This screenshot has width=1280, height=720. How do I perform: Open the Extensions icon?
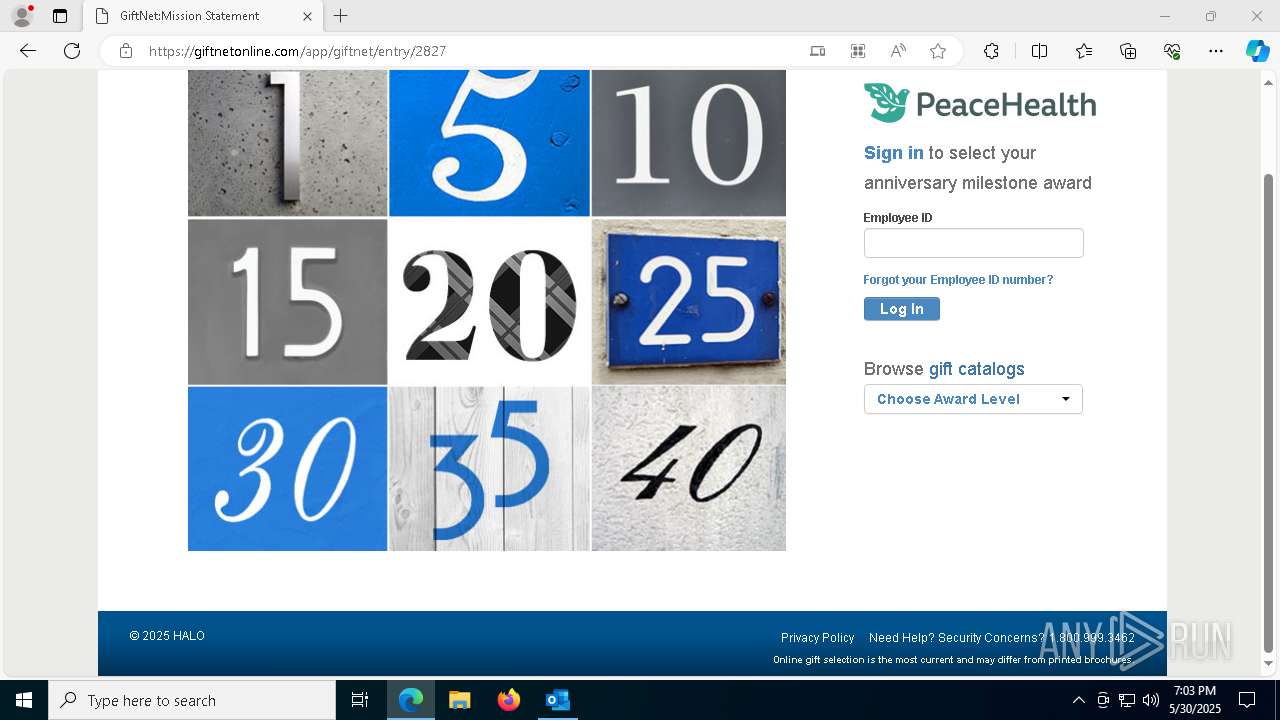pos(991,51)
